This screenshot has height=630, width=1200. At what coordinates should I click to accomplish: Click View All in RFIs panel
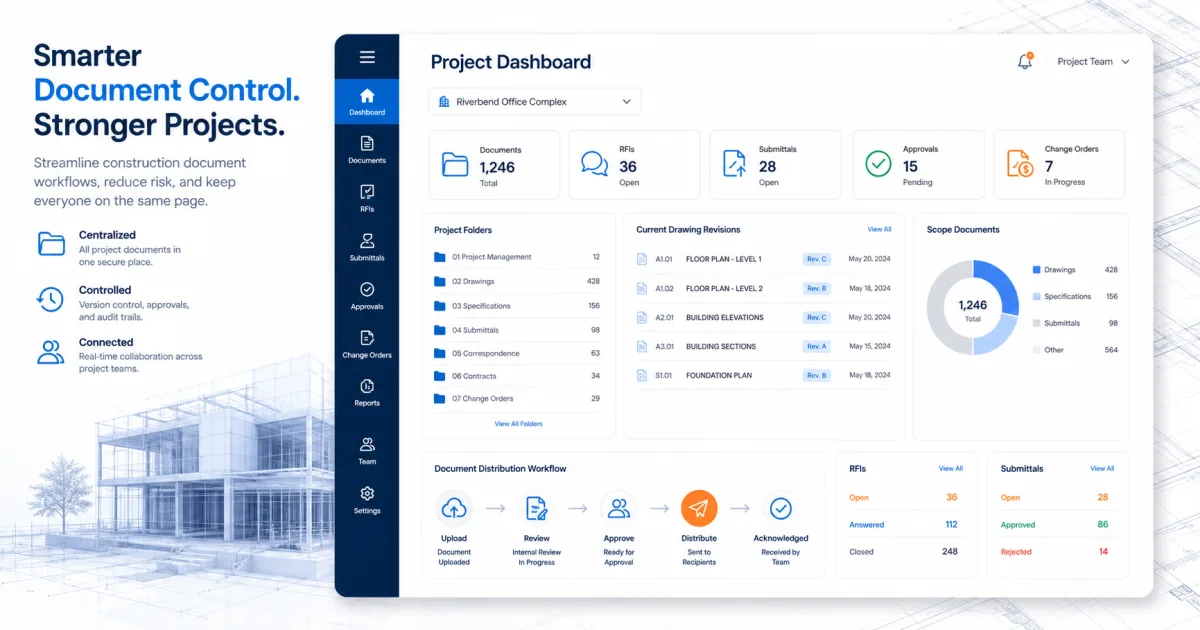click(x=951, y=468)
